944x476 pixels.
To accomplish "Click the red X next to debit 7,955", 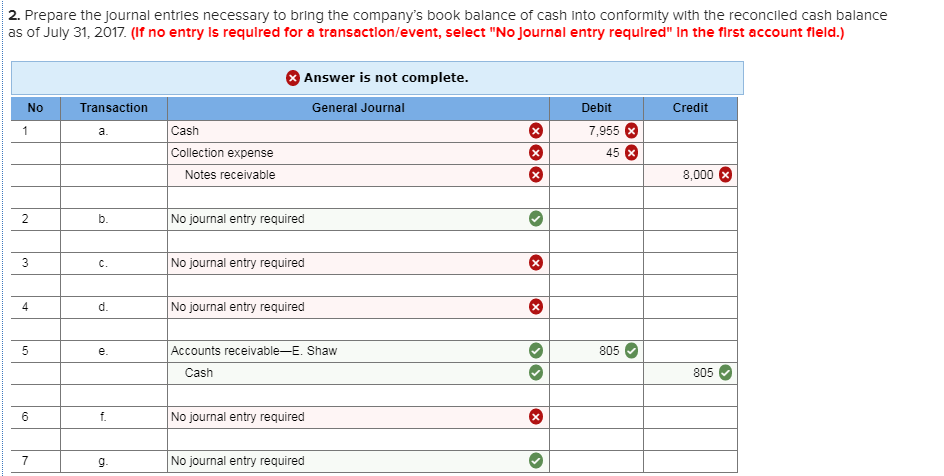I will [631, 131].
